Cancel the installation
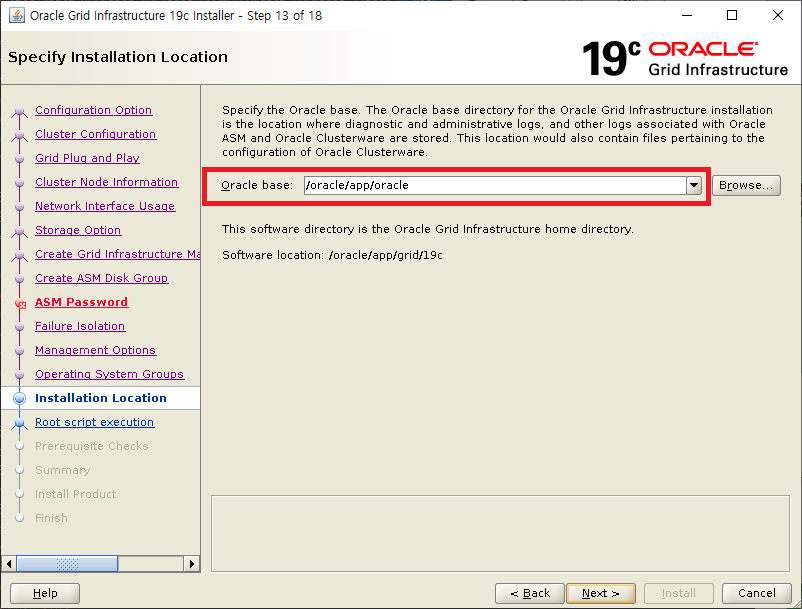This screenshot has width=802, height=609. (x=756, y=593)
